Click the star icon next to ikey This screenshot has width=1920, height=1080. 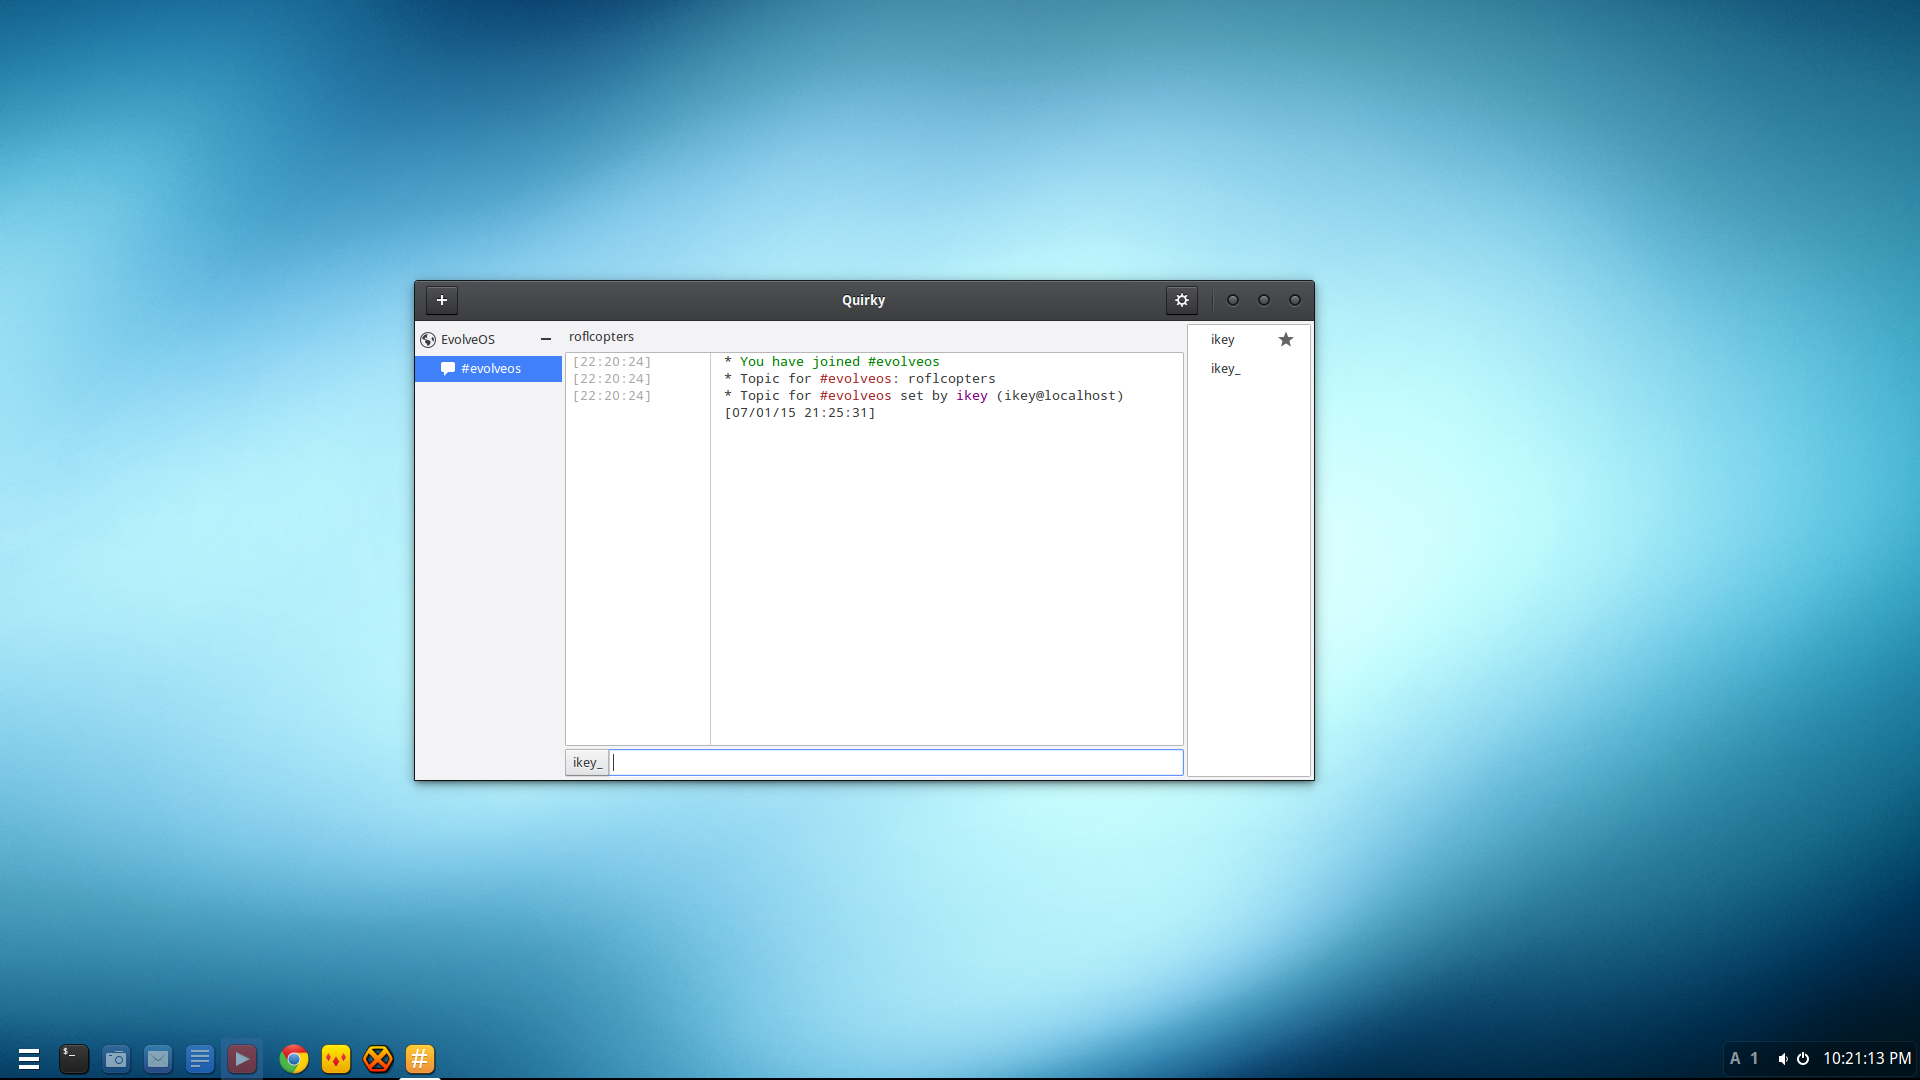tap(1286, 340)
